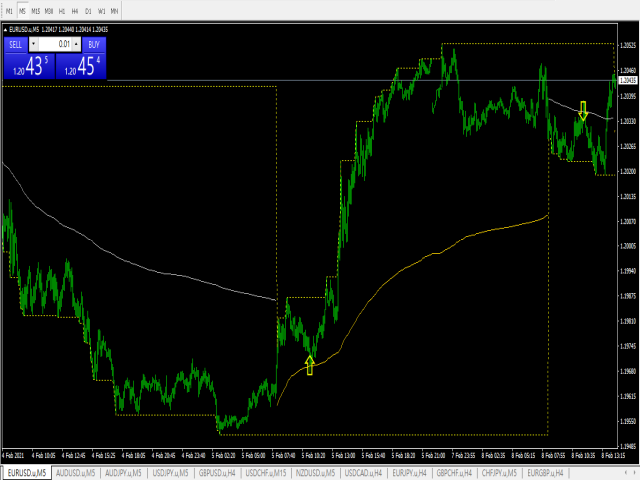Open the EURGBP.u,H4 chart tab
This screenshot has width=640, height=480.
tap(545, 473)
